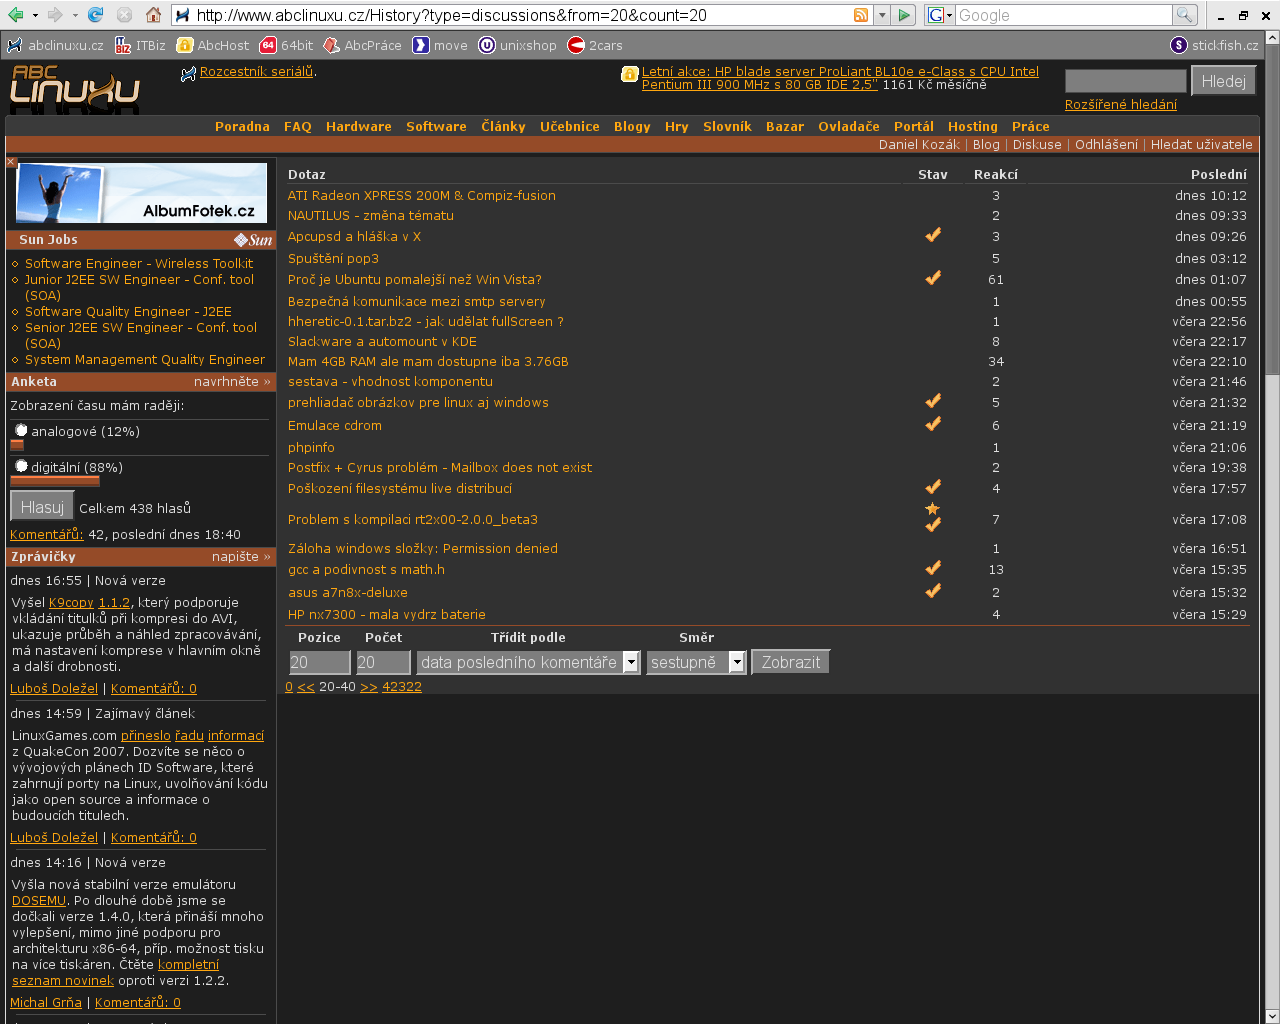The width and height of the screenshot is (1280, 1024).
Task: Reload the page with the refresh icon
Action: 96,15
